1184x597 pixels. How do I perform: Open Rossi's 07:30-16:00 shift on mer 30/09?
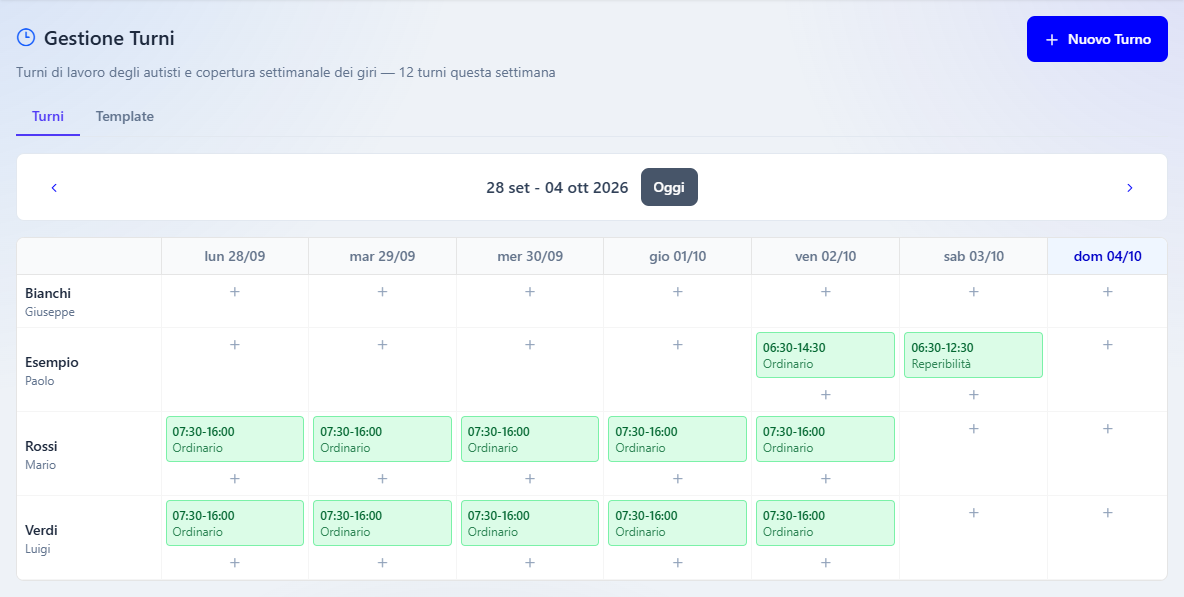coord(530,439)
